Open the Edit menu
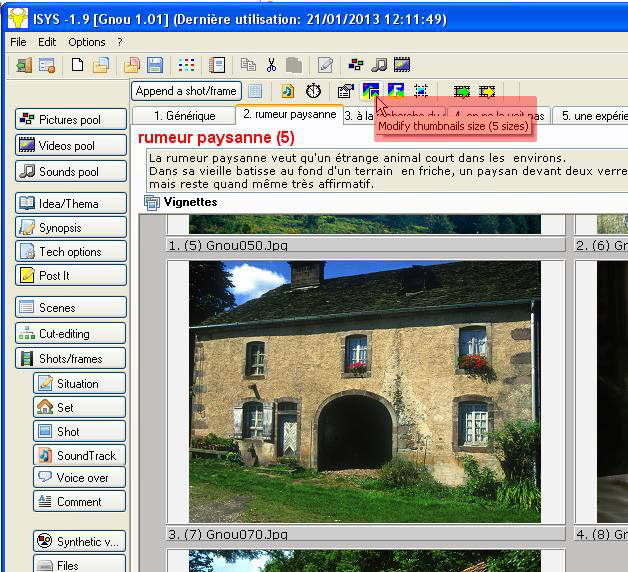 coord(47,42)
